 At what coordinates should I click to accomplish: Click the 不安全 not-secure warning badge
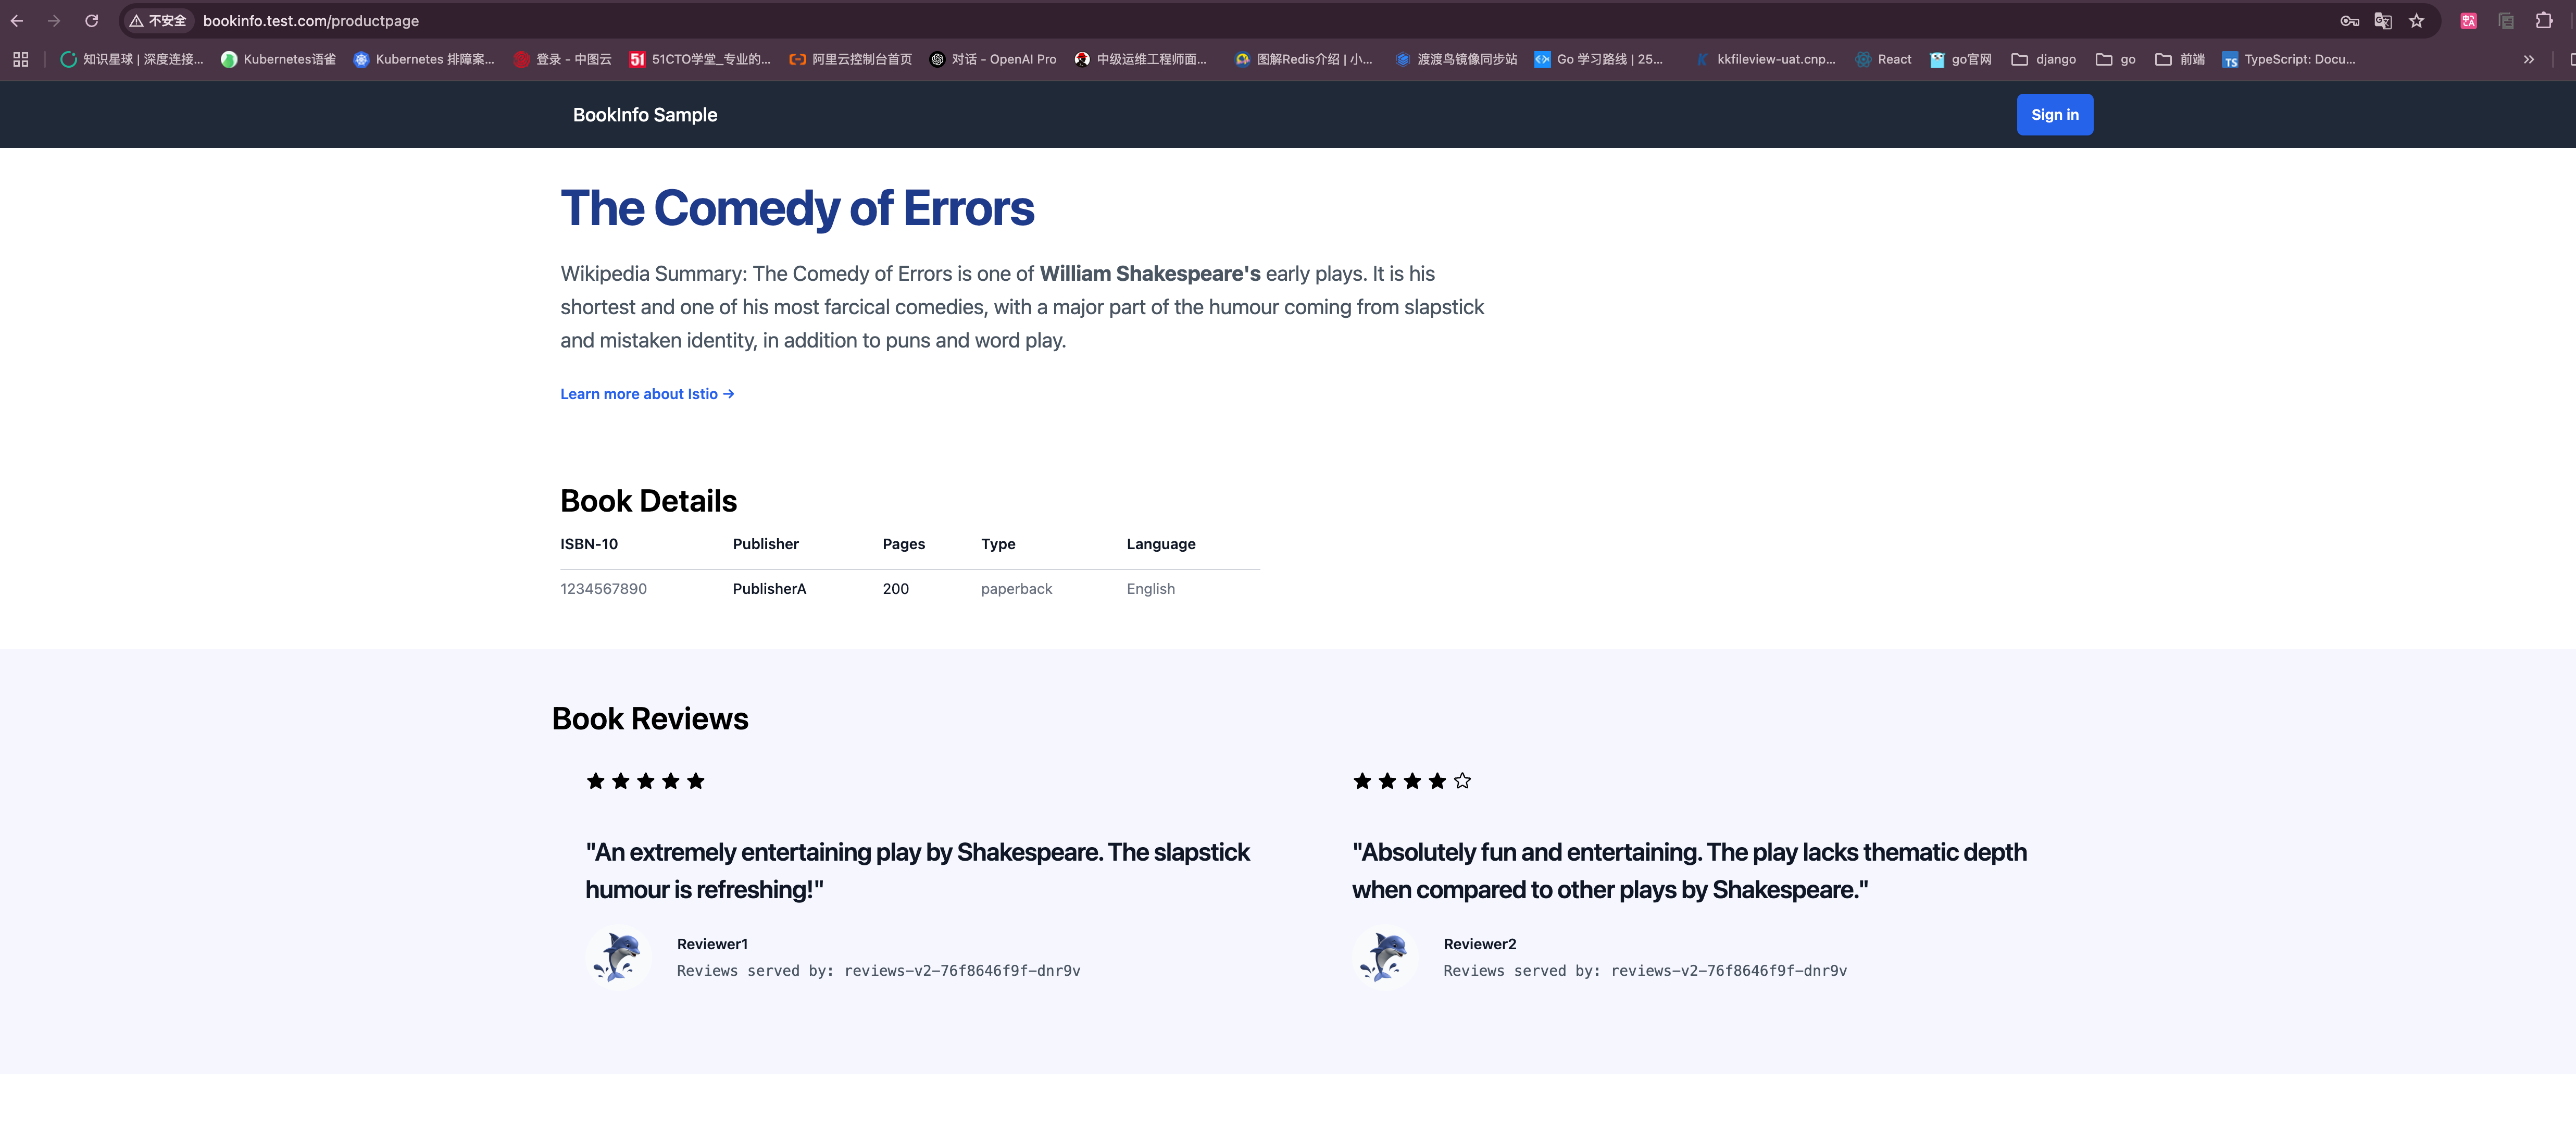tap(158, 21)
